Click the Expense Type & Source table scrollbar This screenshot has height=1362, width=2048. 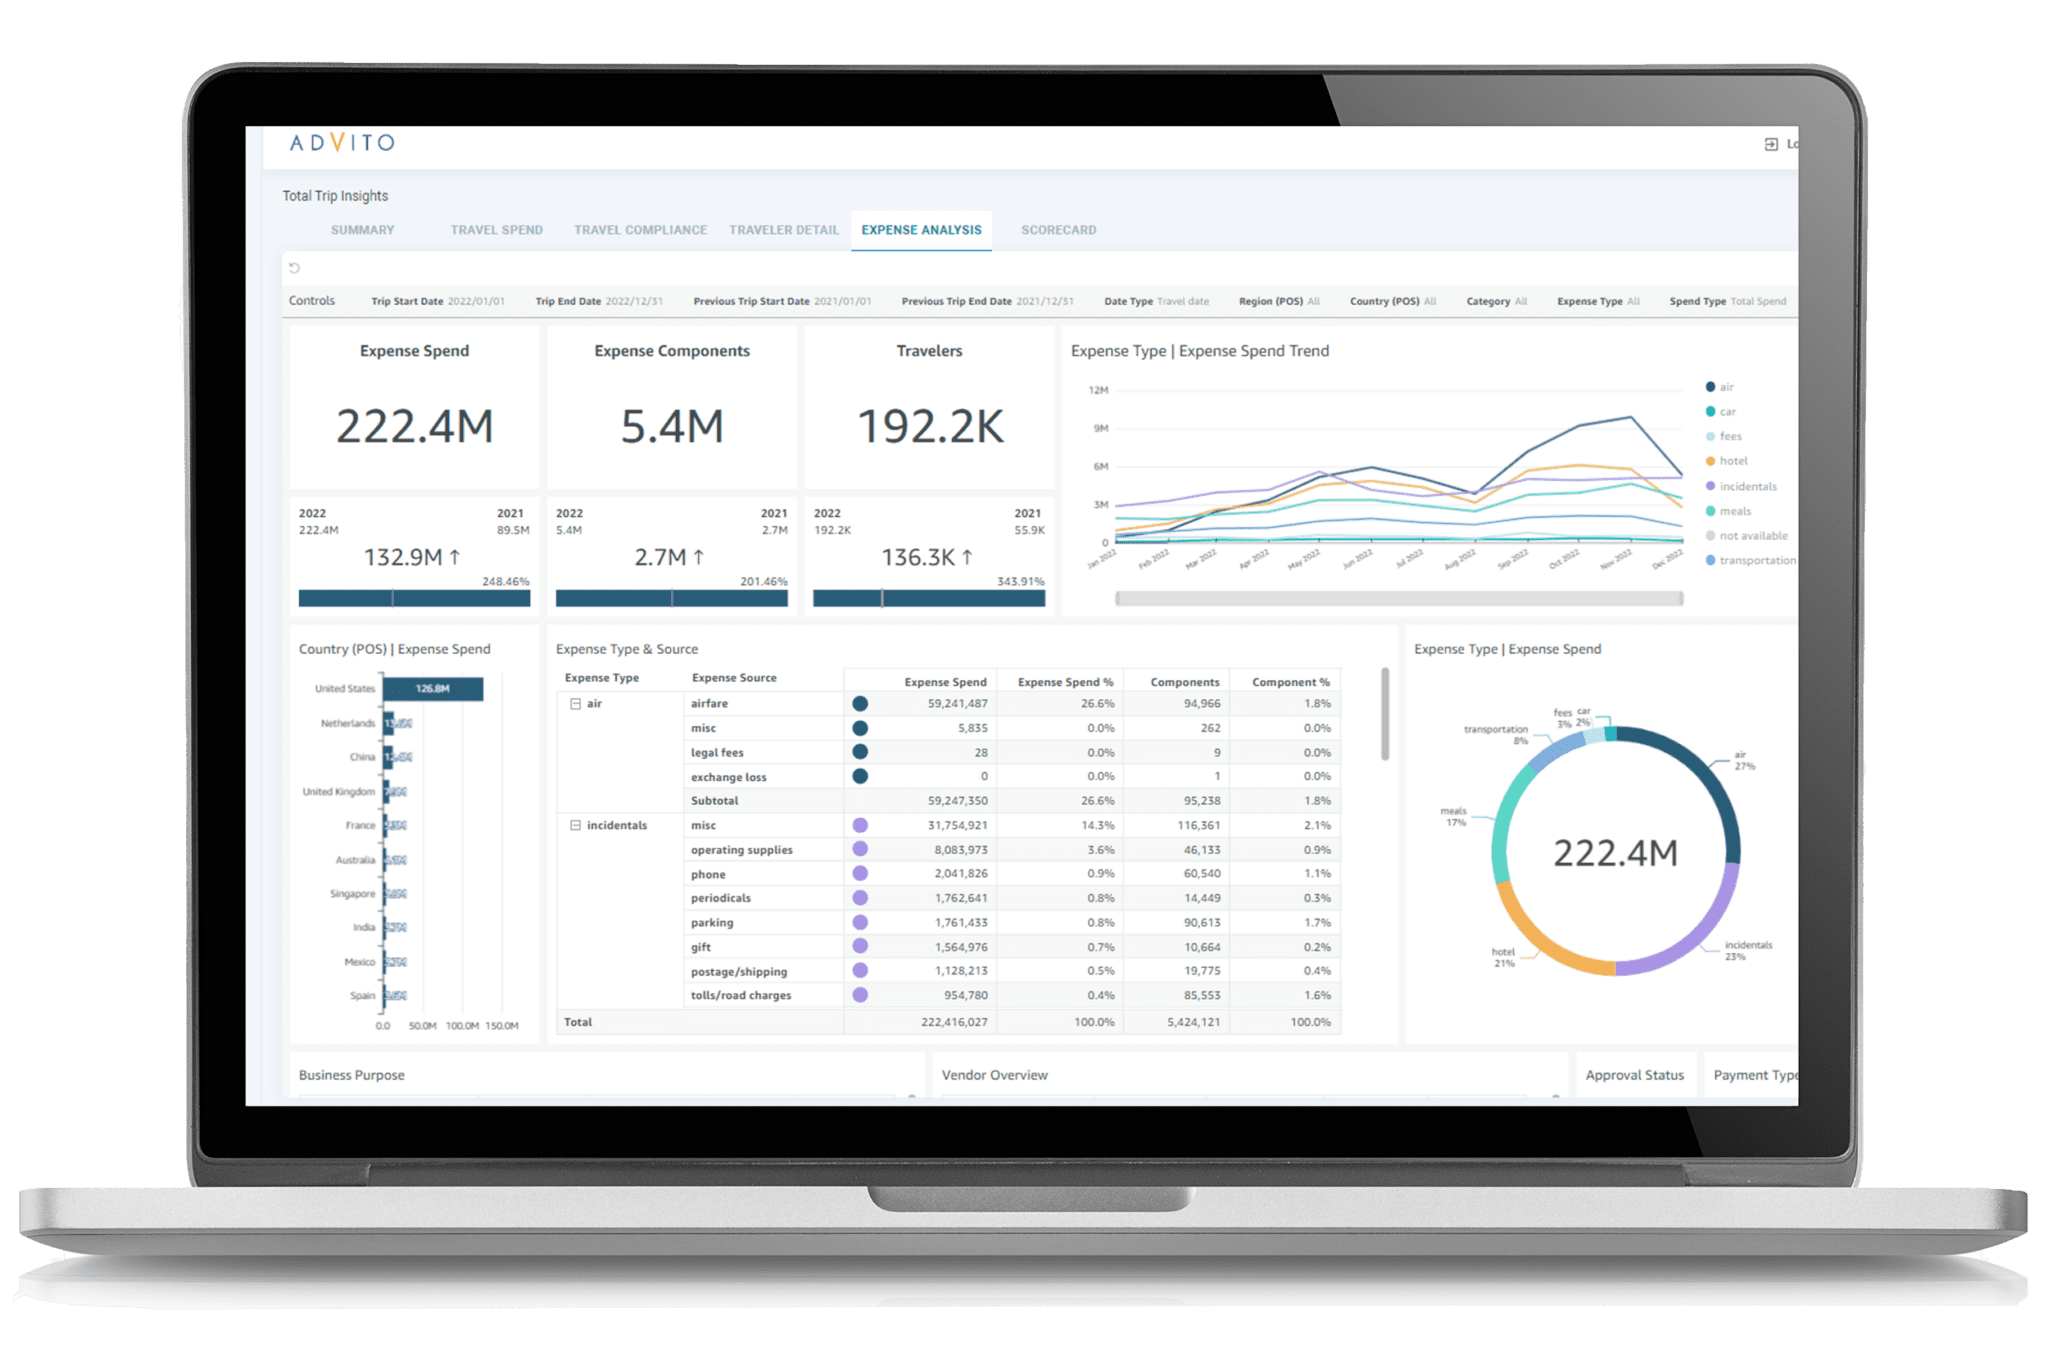coord(1385,714)
